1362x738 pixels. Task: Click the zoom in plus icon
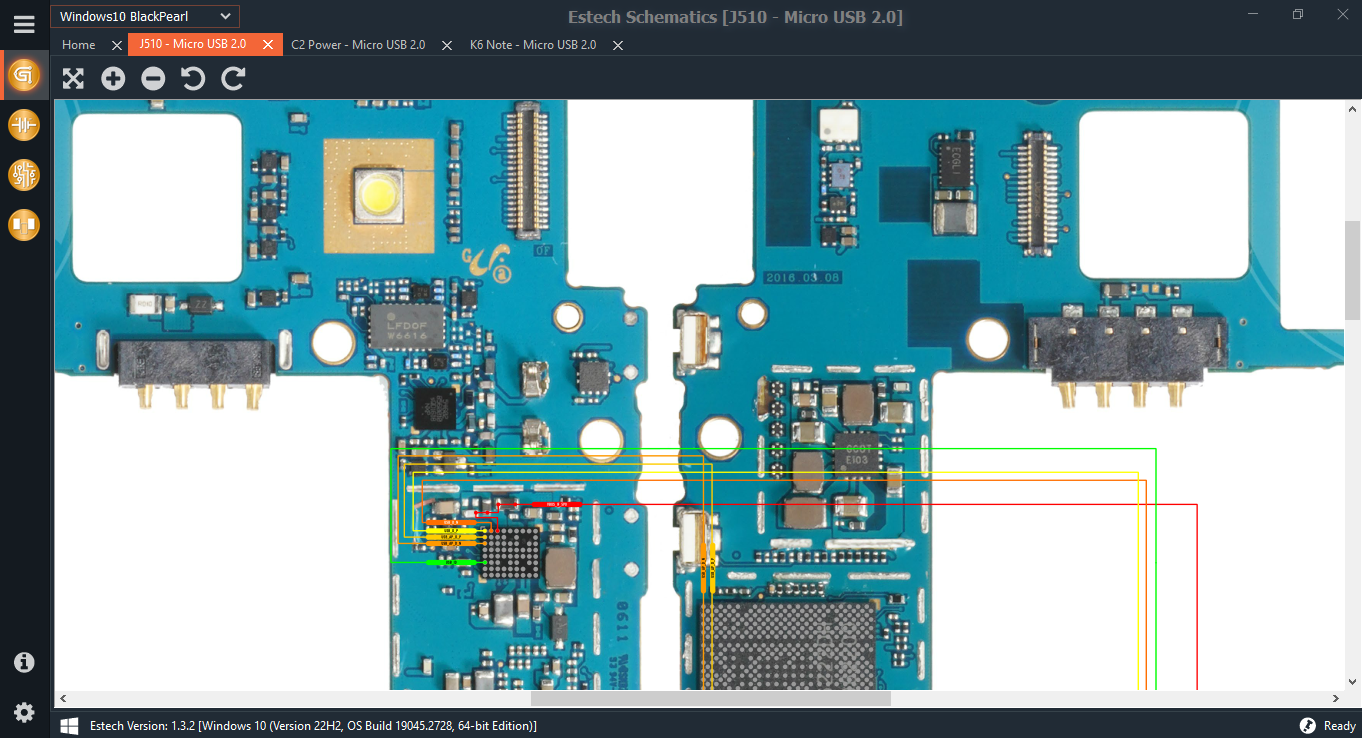point(113,79)
